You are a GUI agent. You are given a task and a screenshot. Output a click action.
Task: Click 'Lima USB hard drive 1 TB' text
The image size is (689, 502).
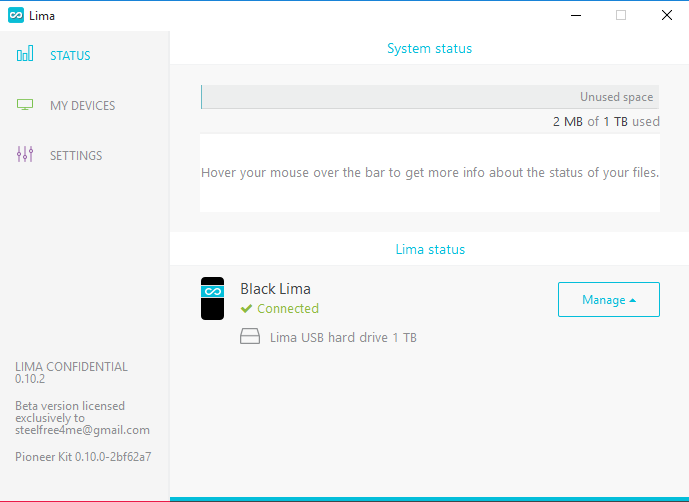343,338
